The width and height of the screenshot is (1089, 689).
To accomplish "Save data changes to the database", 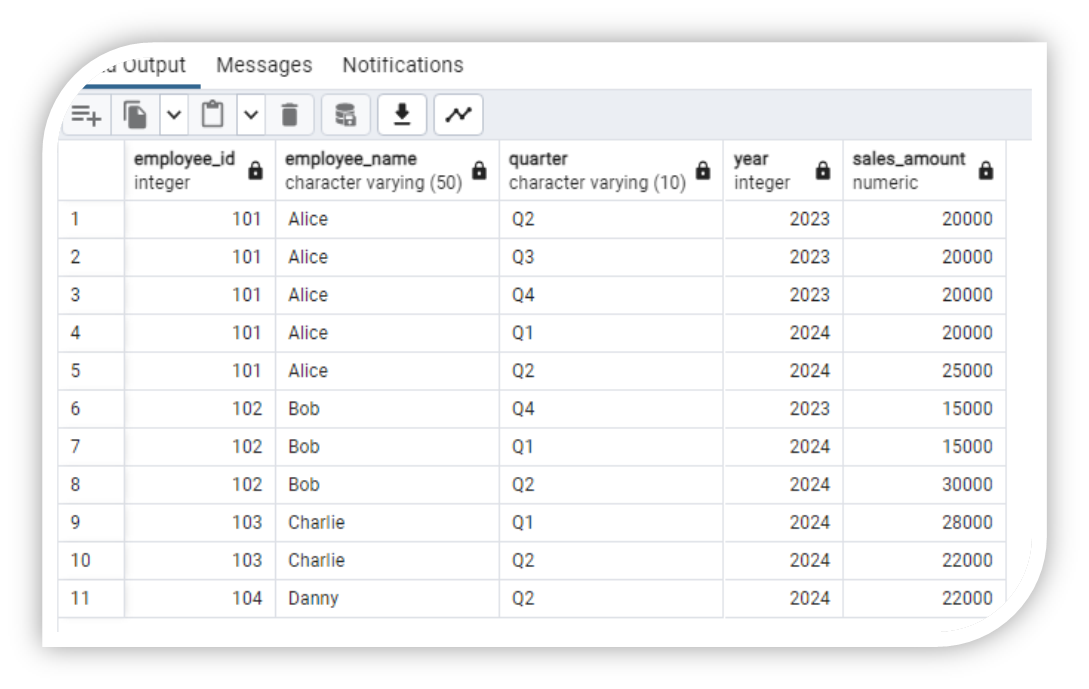I will (345, 114).
